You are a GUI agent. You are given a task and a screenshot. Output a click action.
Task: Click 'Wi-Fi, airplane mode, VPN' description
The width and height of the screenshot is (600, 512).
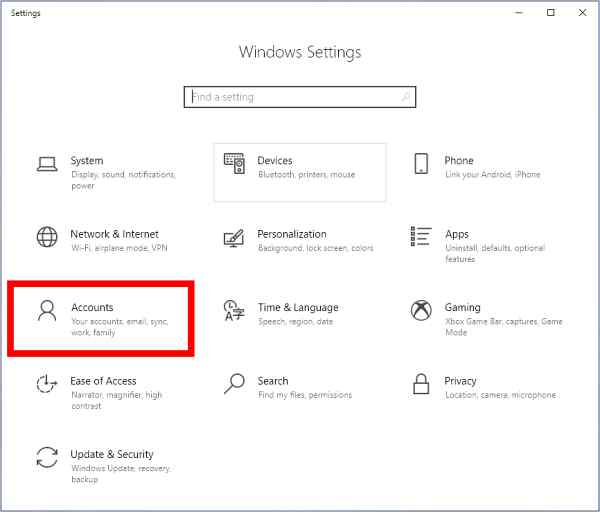point(119,248)
